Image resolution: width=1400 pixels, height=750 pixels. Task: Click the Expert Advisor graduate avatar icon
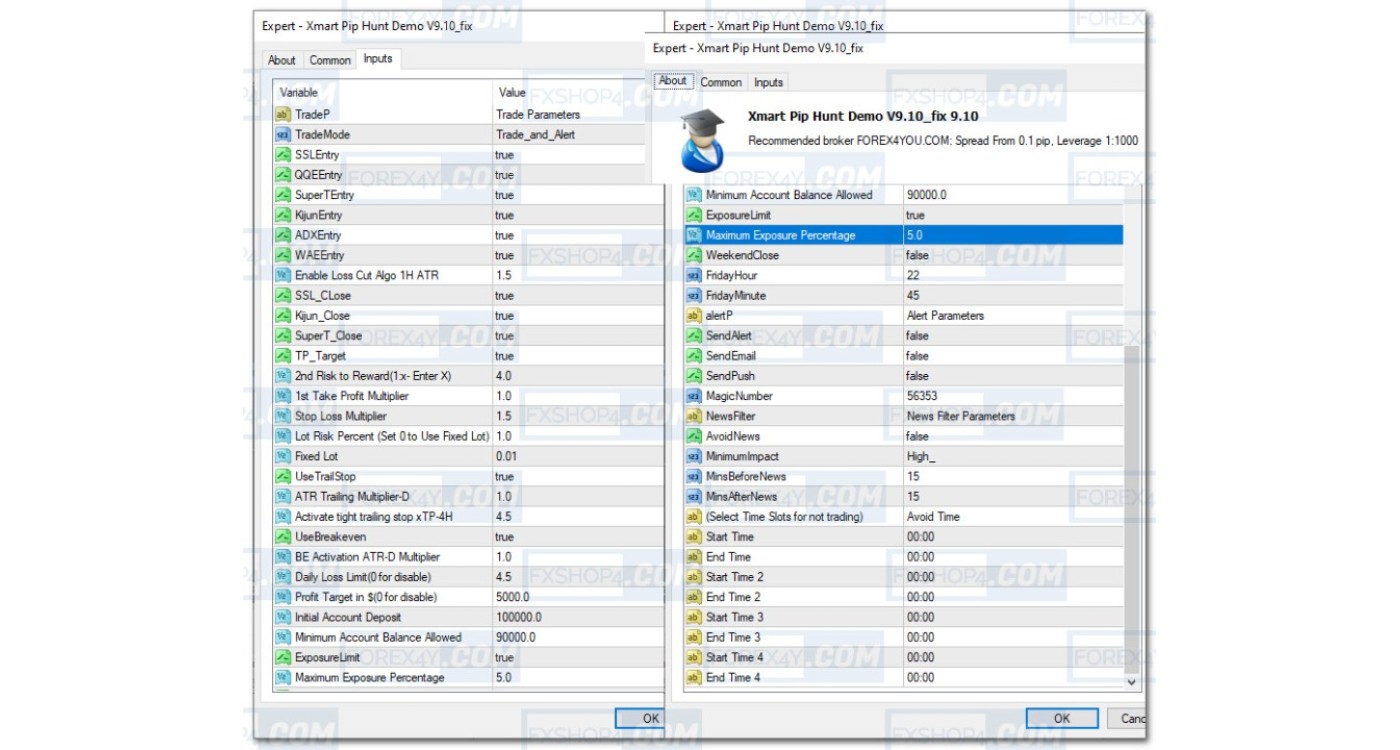click(x=702, y=141)
